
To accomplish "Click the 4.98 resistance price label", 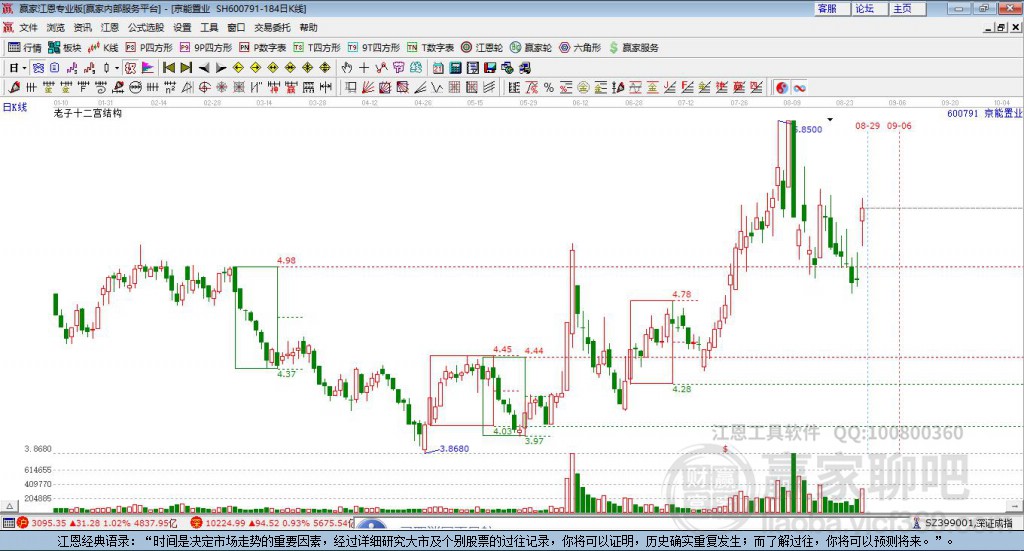I will pos(286,260).
